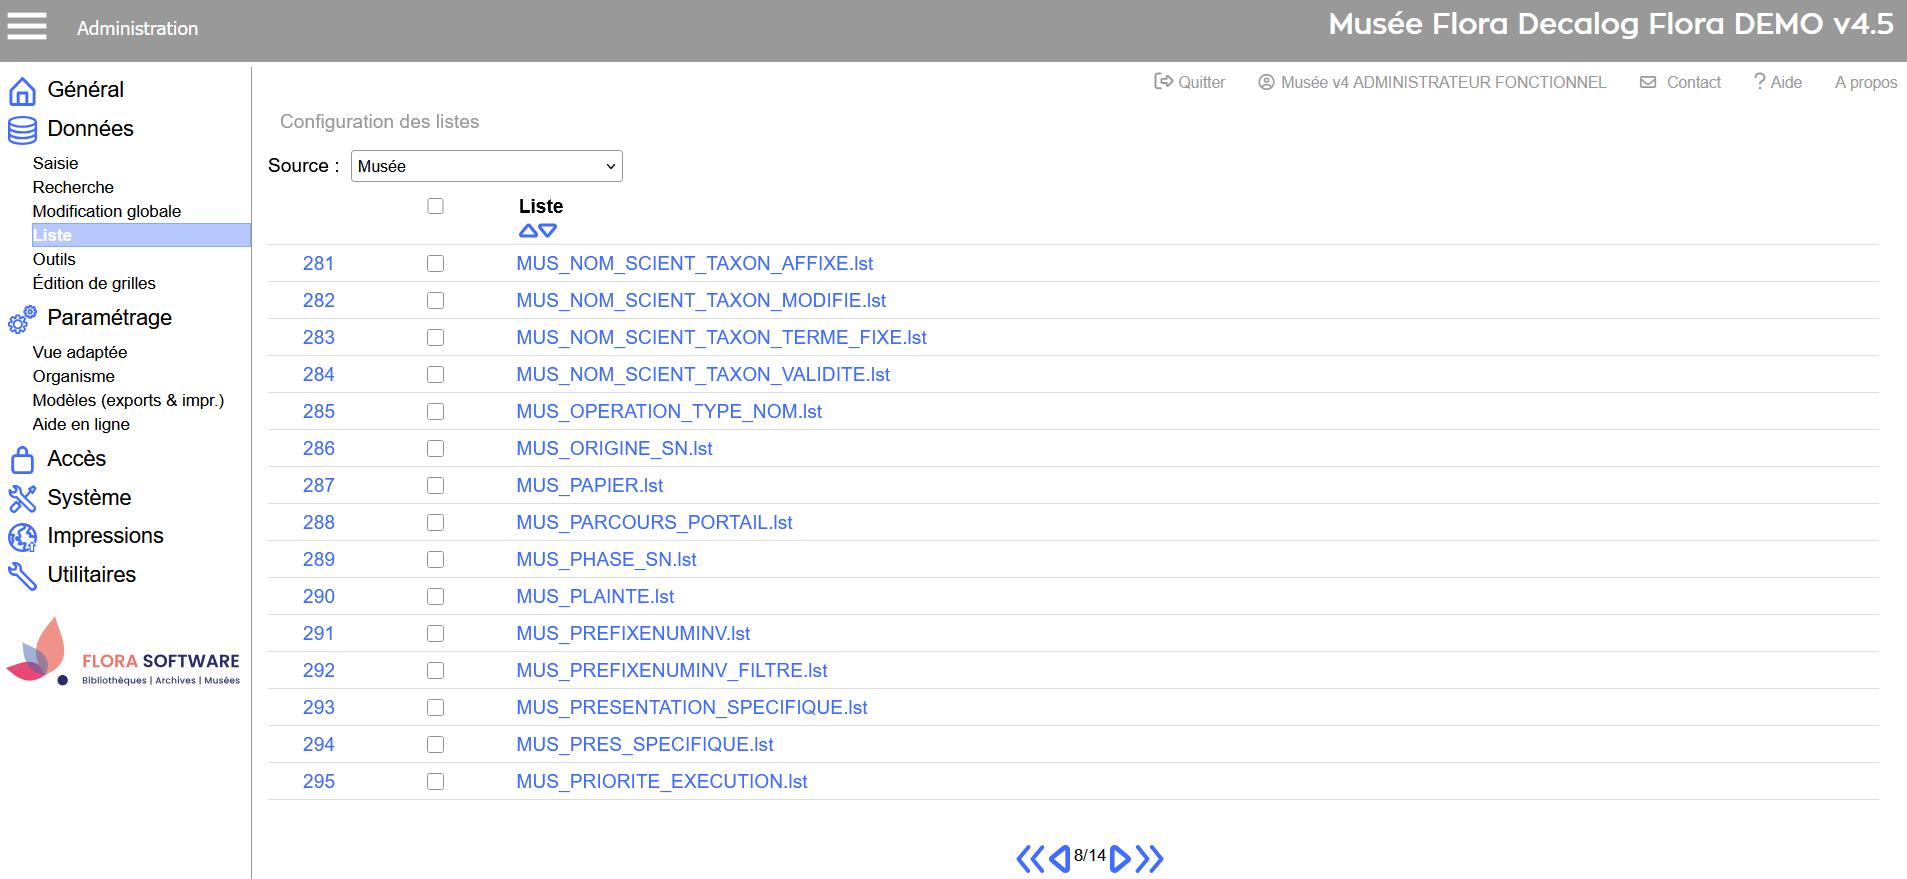Click the Accès padlock icon

point(22,460)
